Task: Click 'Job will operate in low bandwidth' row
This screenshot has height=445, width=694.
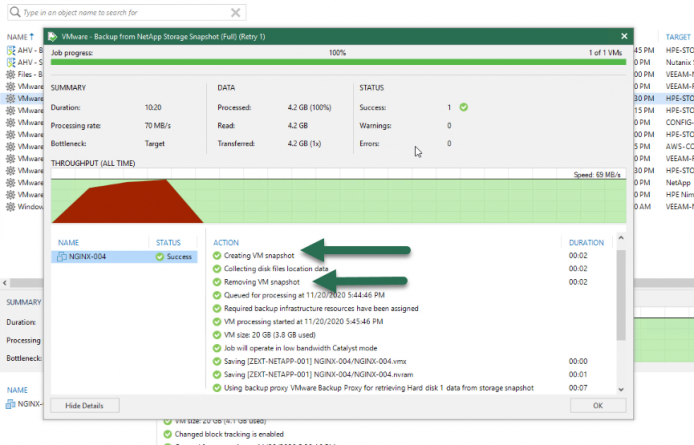Action: [301, 348]
